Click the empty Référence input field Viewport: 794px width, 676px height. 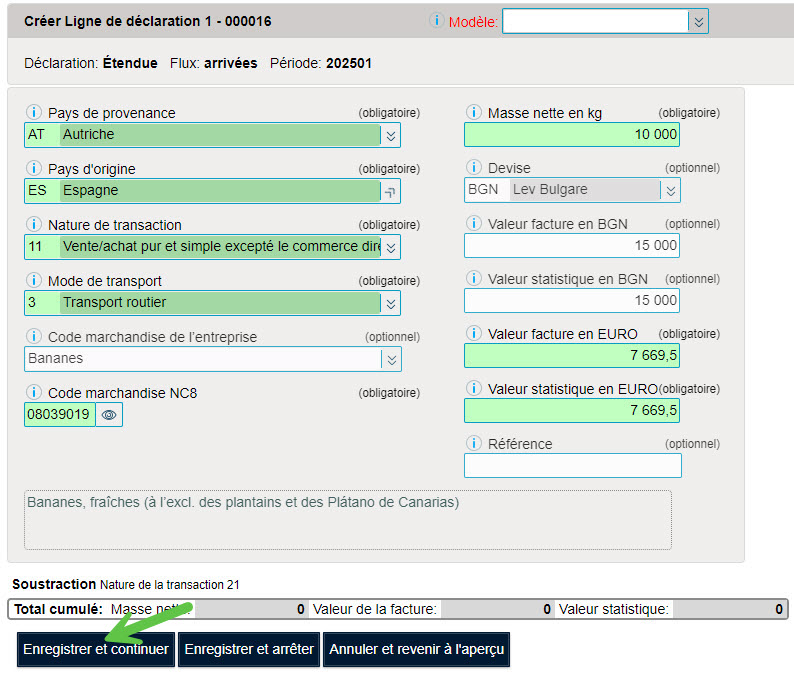[x=573, y=465]
